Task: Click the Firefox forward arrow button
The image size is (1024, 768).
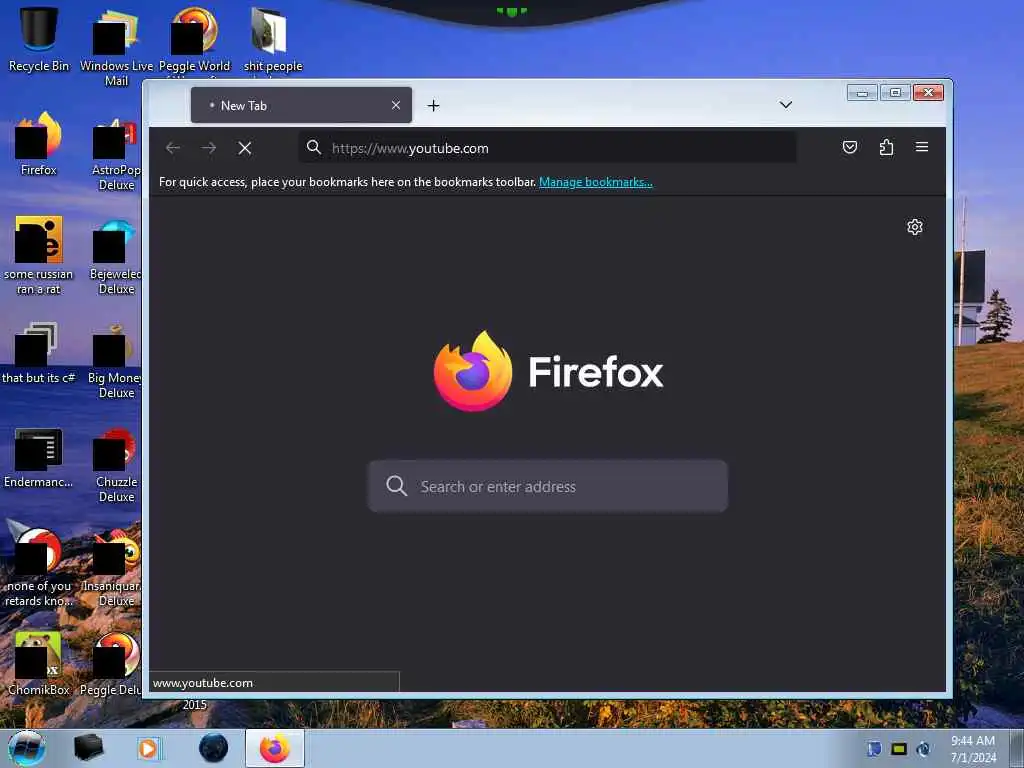Action: [x=209, y=148]
